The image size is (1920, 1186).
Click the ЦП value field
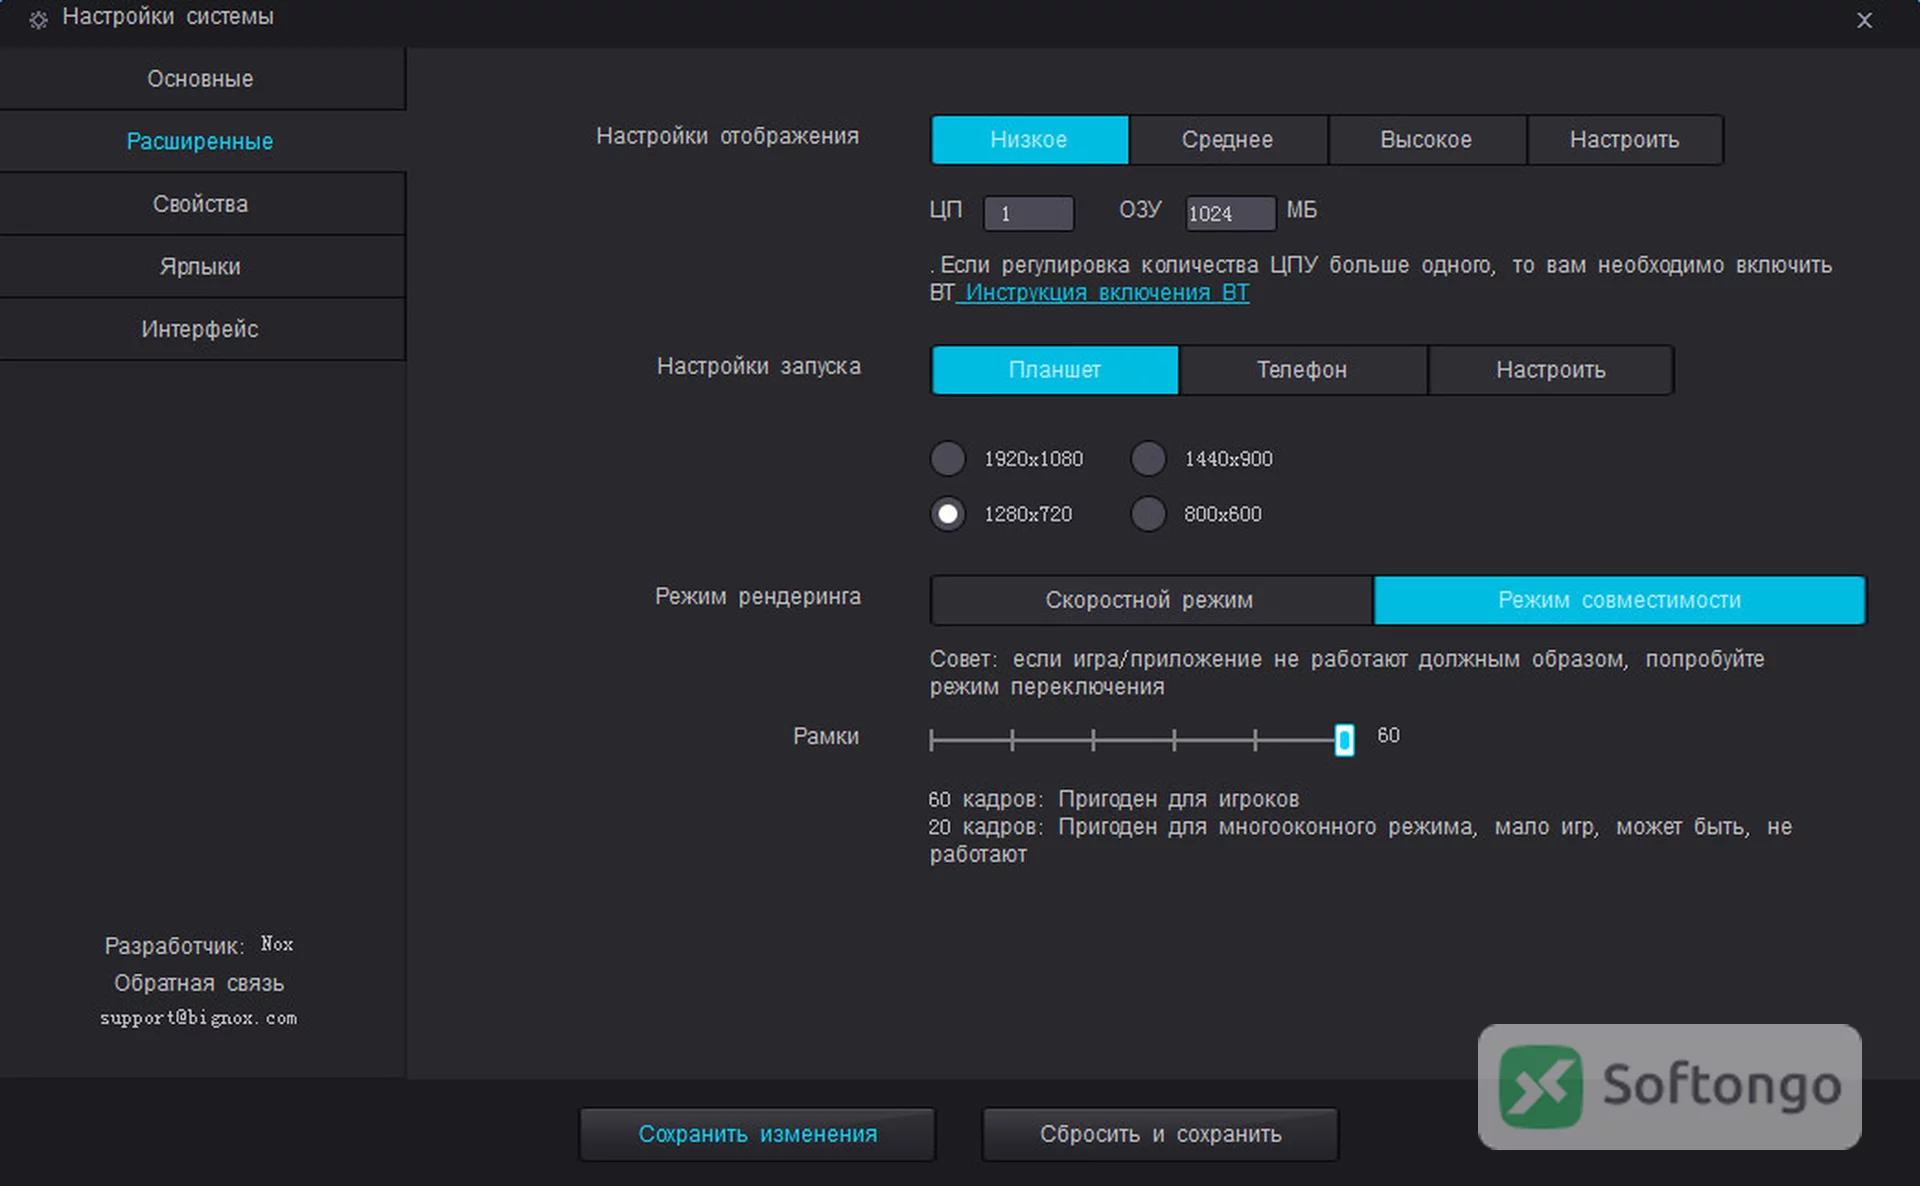tap(1029, 213)
